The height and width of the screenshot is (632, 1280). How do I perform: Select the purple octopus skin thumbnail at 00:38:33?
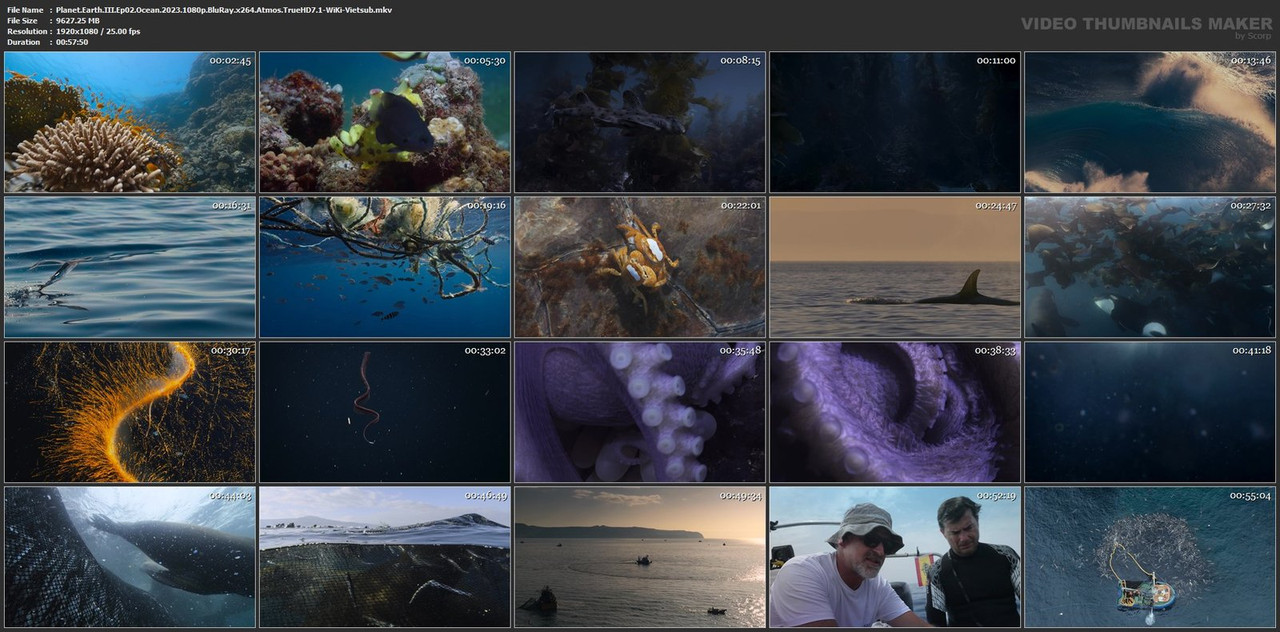coord(895,412)
